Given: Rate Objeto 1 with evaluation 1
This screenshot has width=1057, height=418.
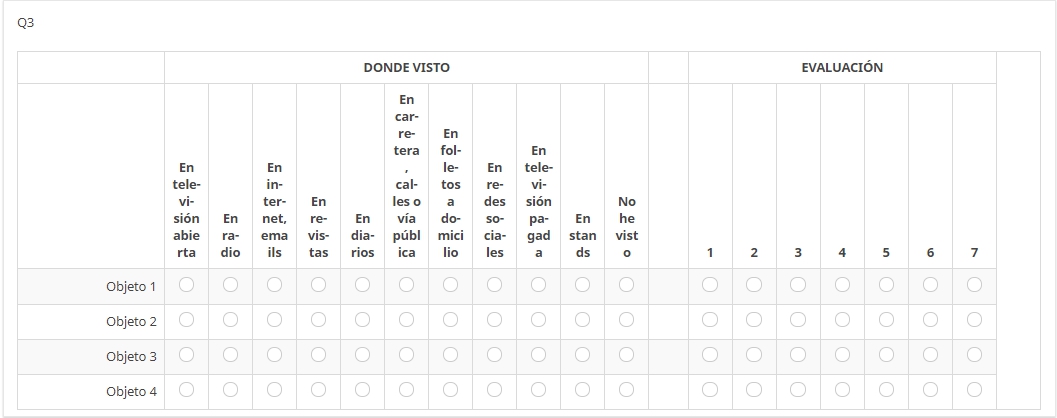Looking at the screenshot, I should click(710, 285).
